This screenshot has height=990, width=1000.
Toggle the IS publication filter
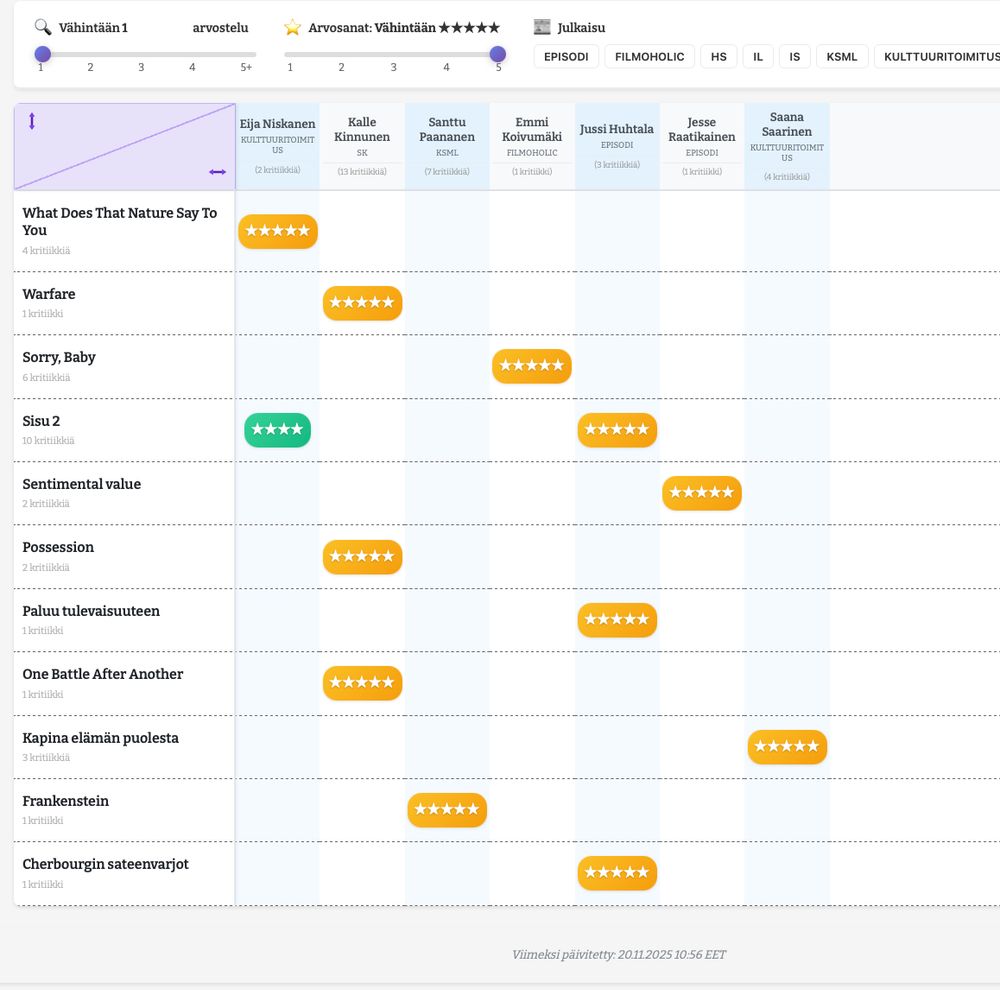tap(795, 57)
